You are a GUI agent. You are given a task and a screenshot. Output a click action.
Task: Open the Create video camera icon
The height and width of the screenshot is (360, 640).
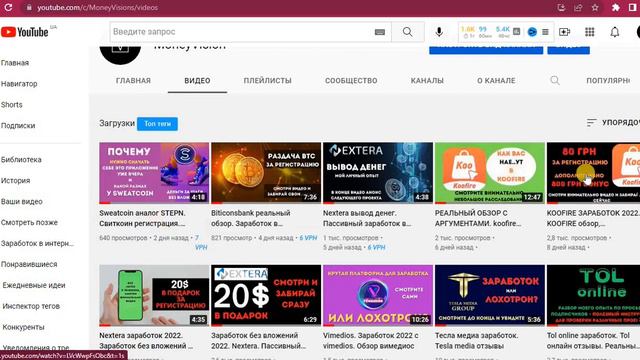(x=564, y=32)
